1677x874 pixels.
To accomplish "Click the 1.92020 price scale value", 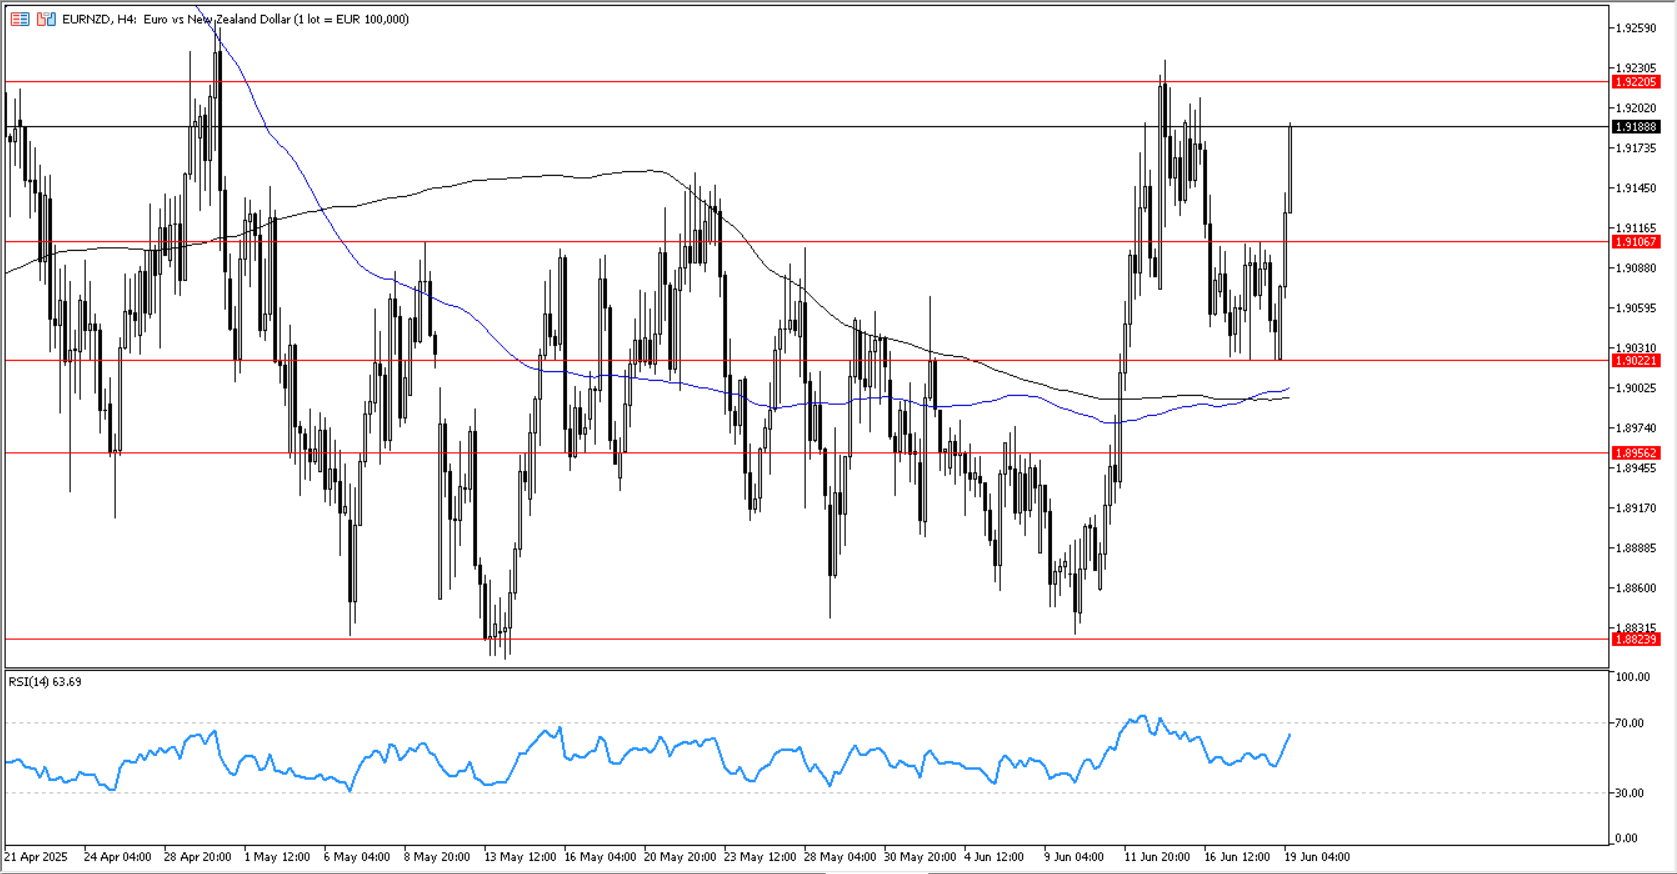I will (1636, 108).
